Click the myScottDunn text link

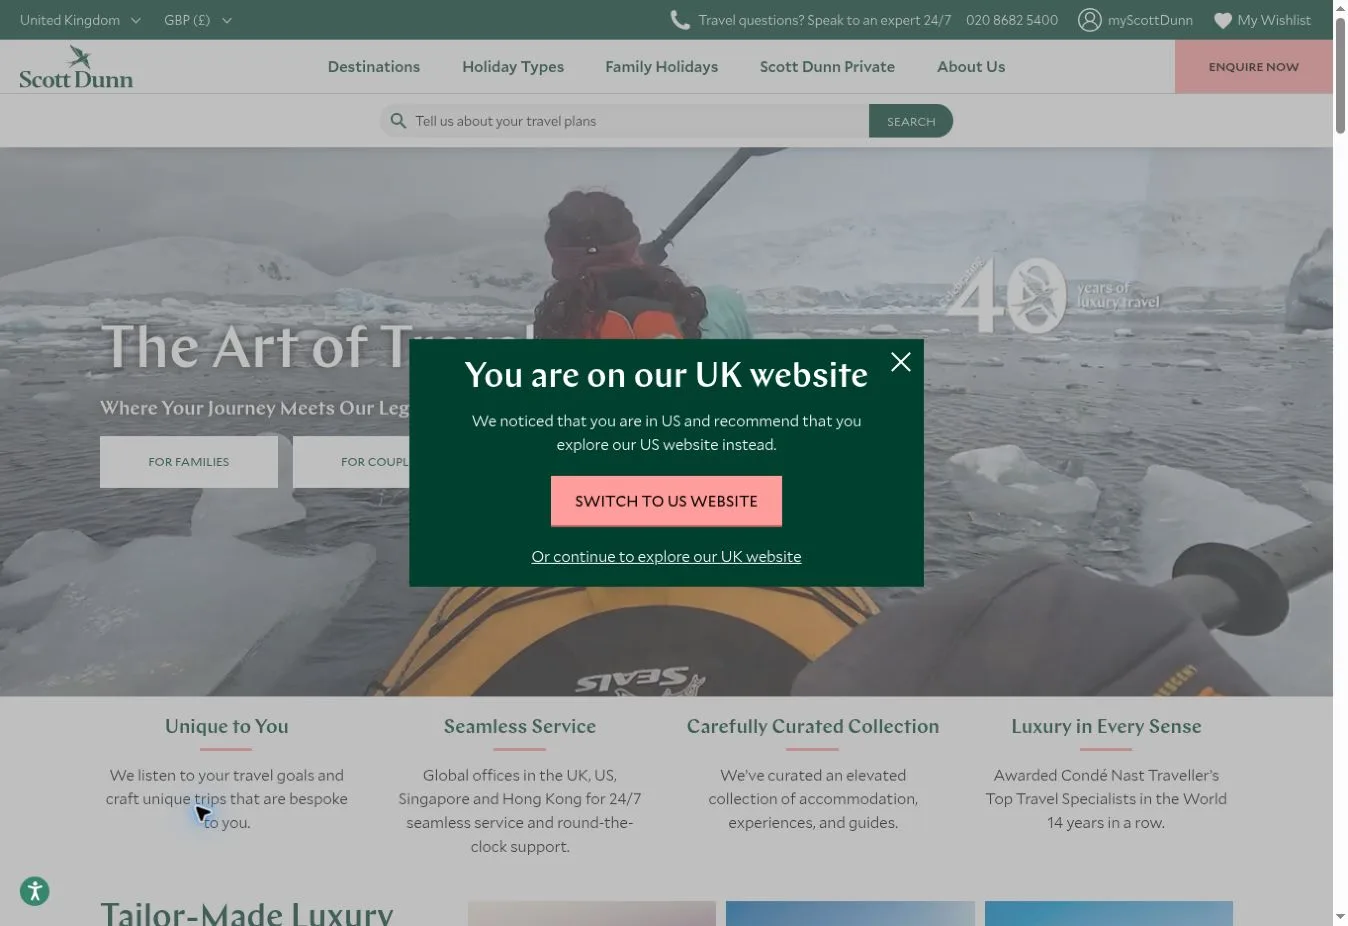(x=1150, y=20)
